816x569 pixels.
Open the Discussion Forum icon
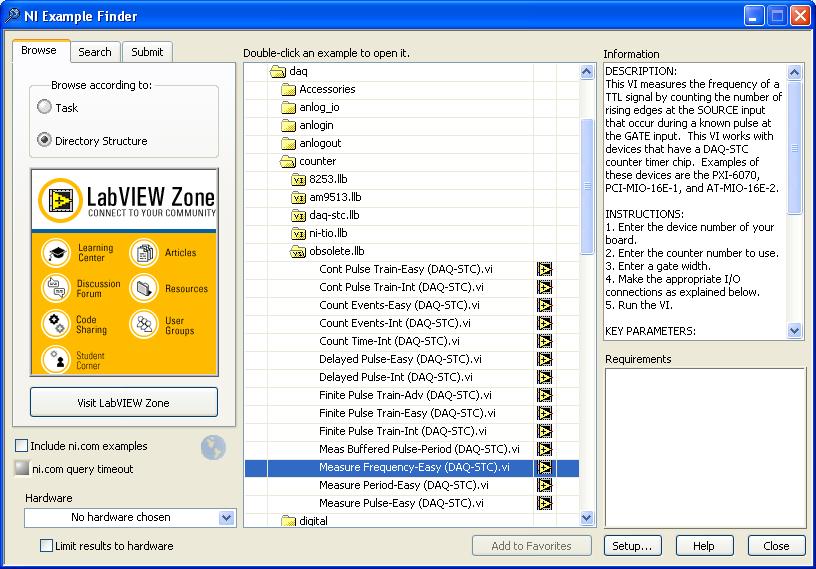[x=56, y=288]
